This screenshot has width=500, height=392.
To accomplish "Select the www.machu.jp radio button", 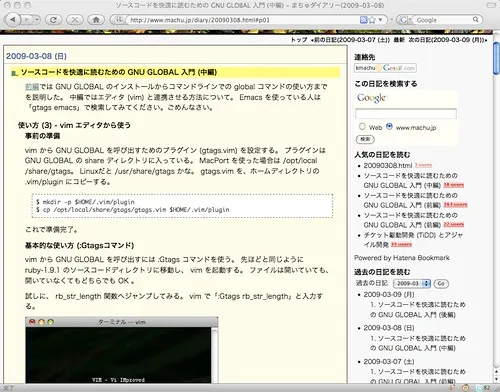I will (x=389, y=126).
